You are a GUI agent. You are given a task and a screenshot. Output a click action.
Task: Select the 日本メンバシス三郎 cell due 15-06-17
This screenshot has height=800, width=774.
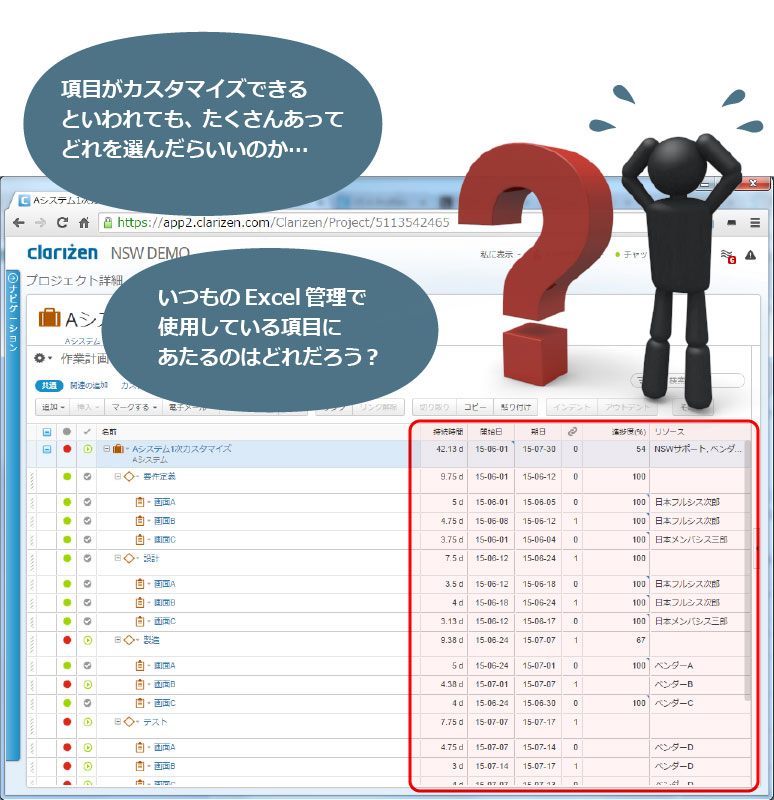coord(699,621)
